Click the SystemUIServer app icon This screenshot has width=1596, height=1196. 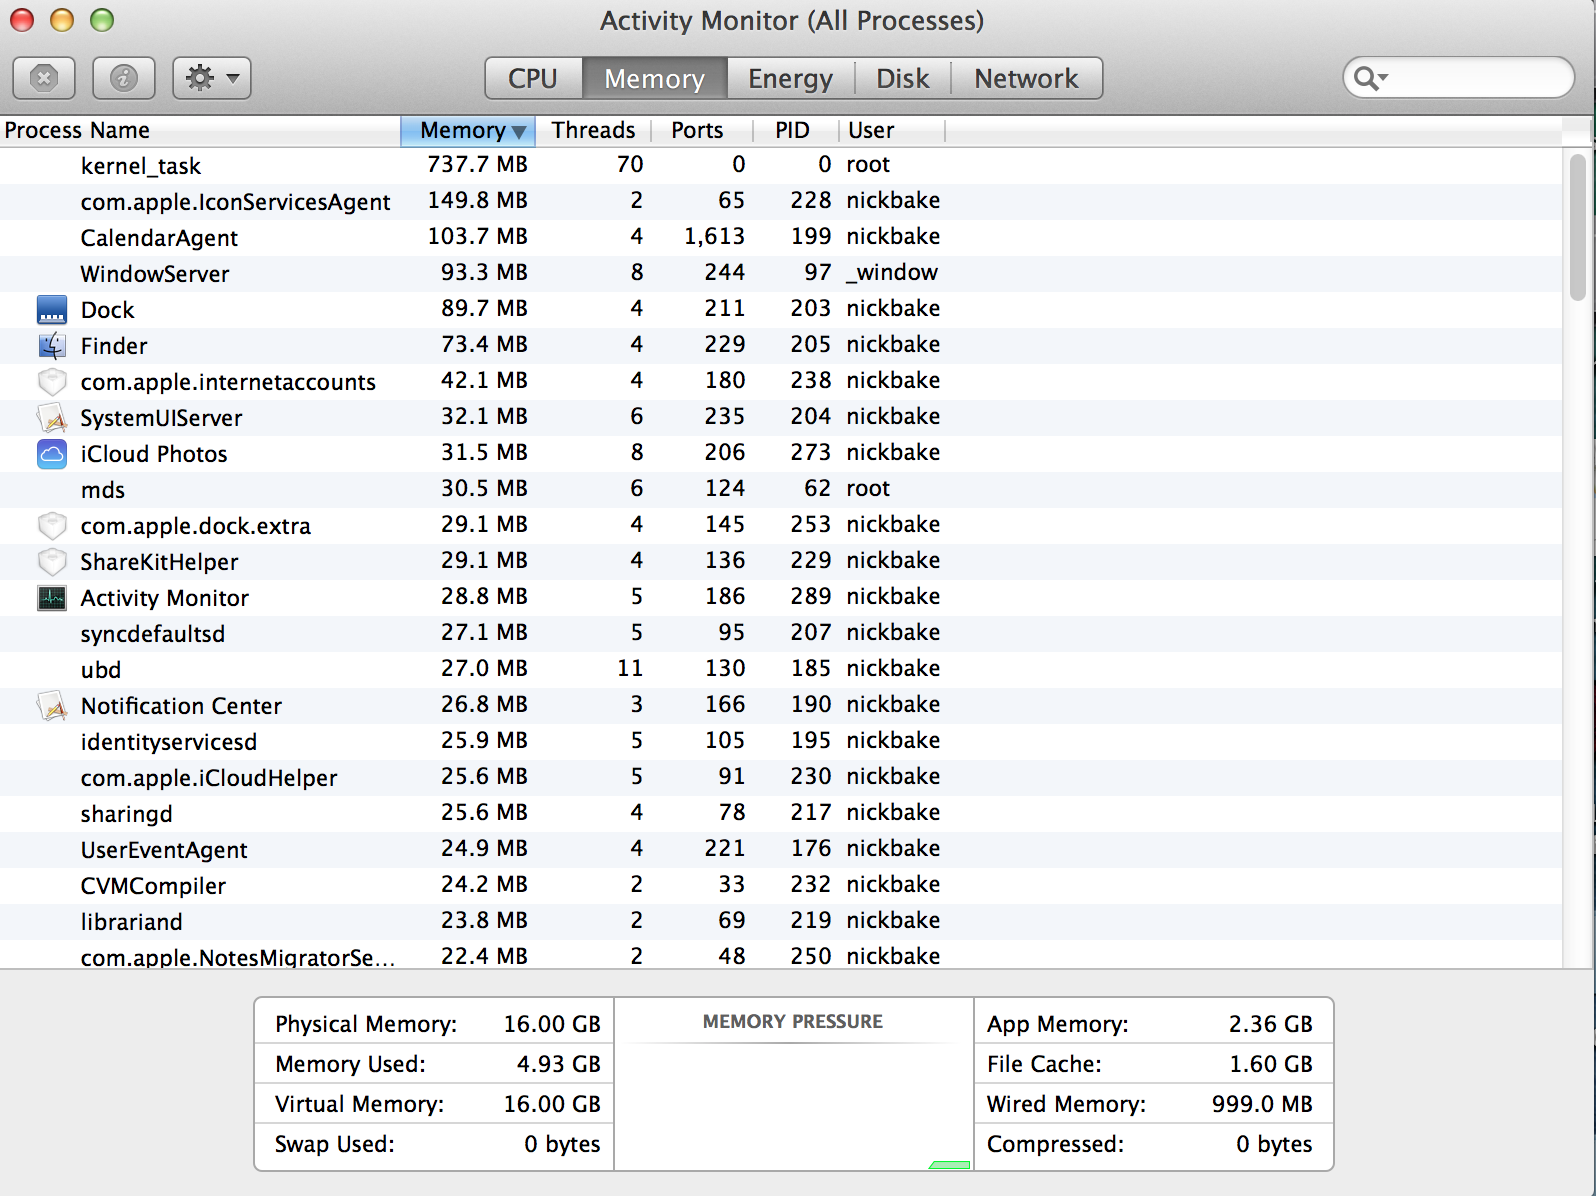52,418
